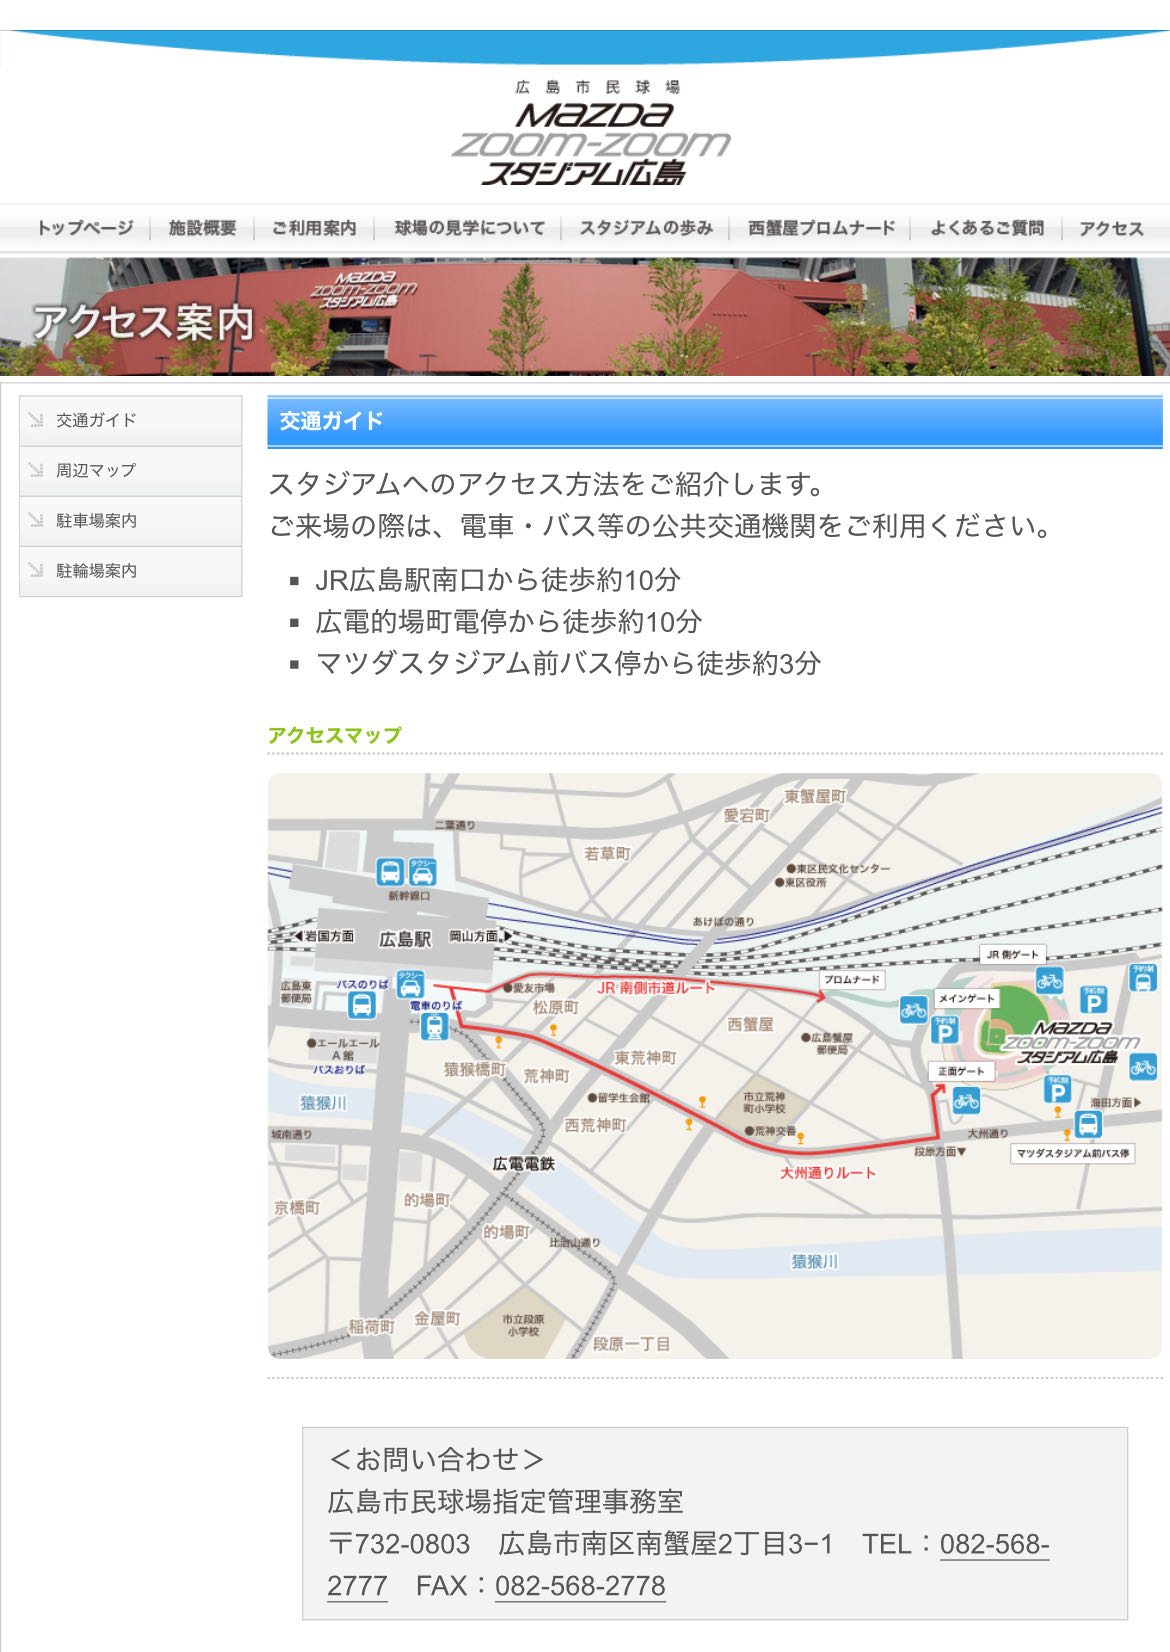Click the Mazda stadium logo on the map

click(1072, 1042)
